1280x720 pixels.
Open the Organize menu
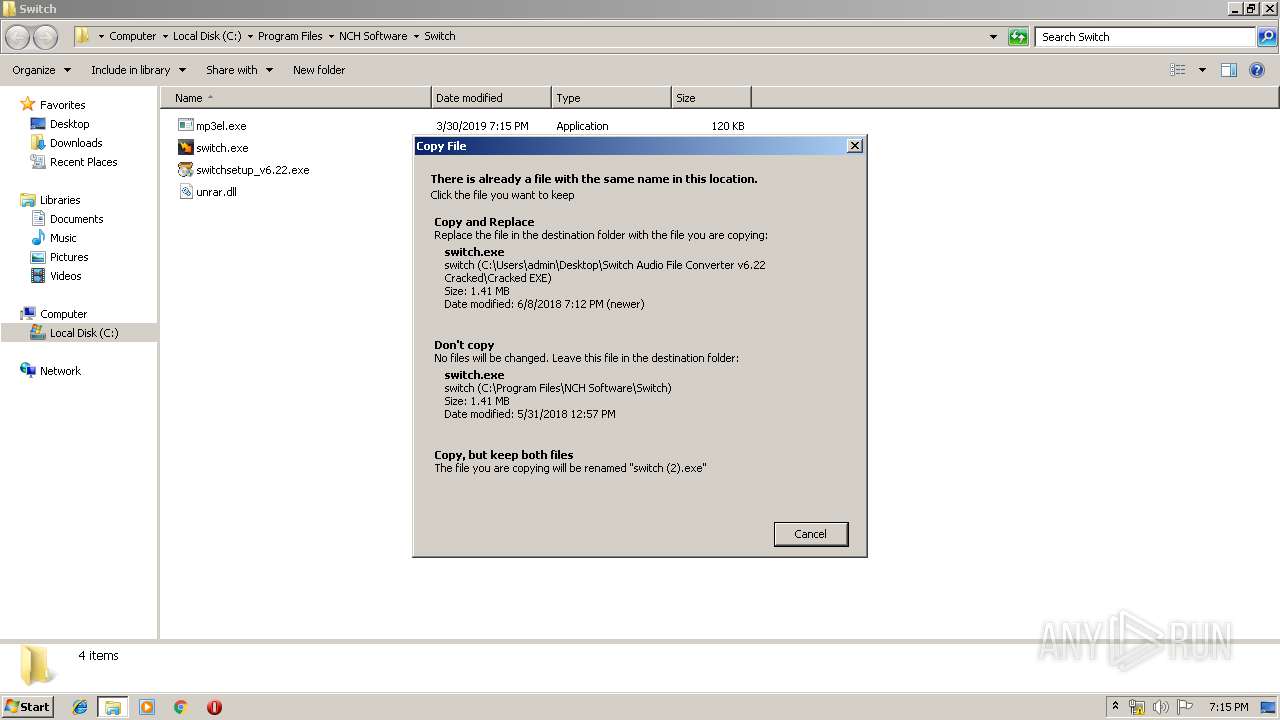(x=41, y=70)
